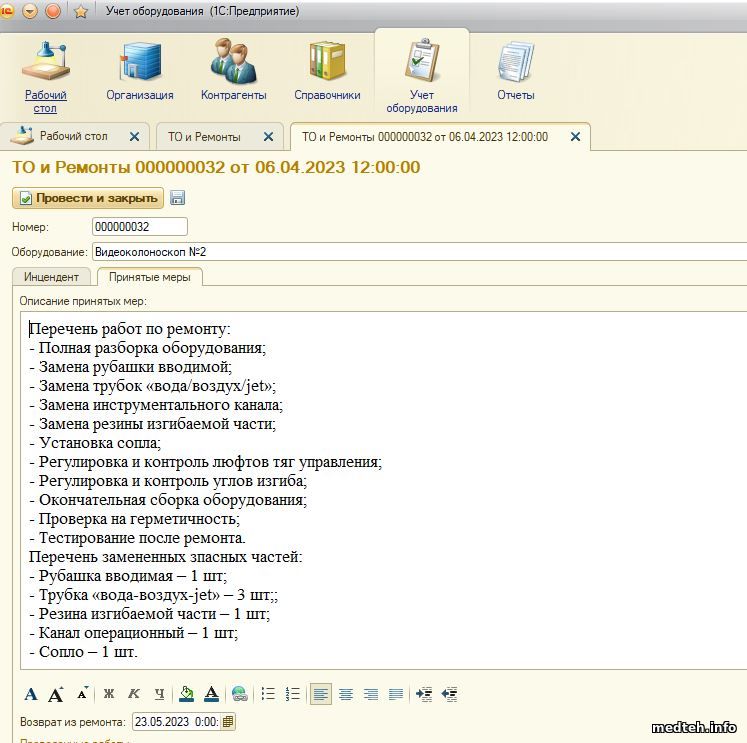The width and height of the screenshot is (747, 743).
Task: Pick the text background fill color
Action: [x=186, y=694]
